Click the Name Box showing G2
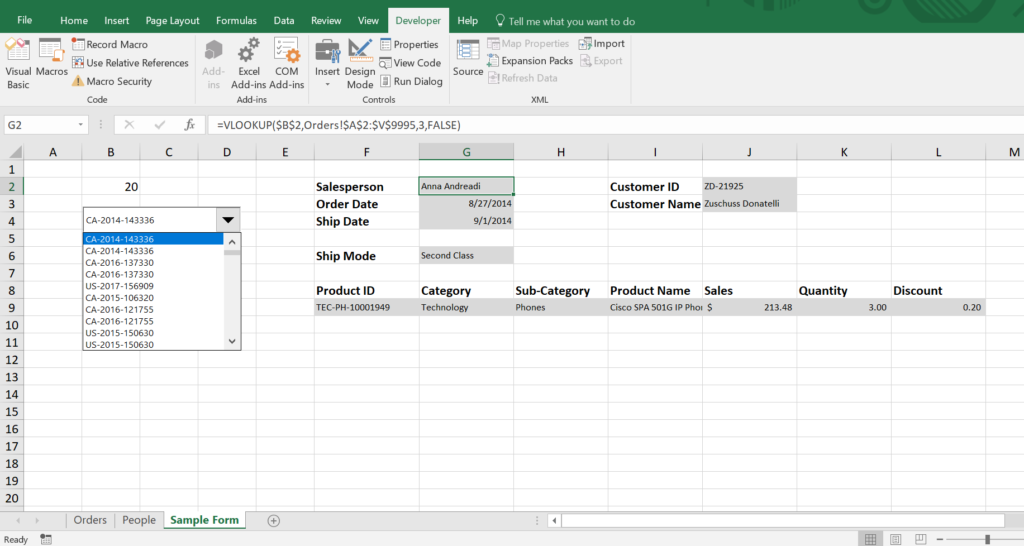1024x546 pixels. [x=39, y=125]
